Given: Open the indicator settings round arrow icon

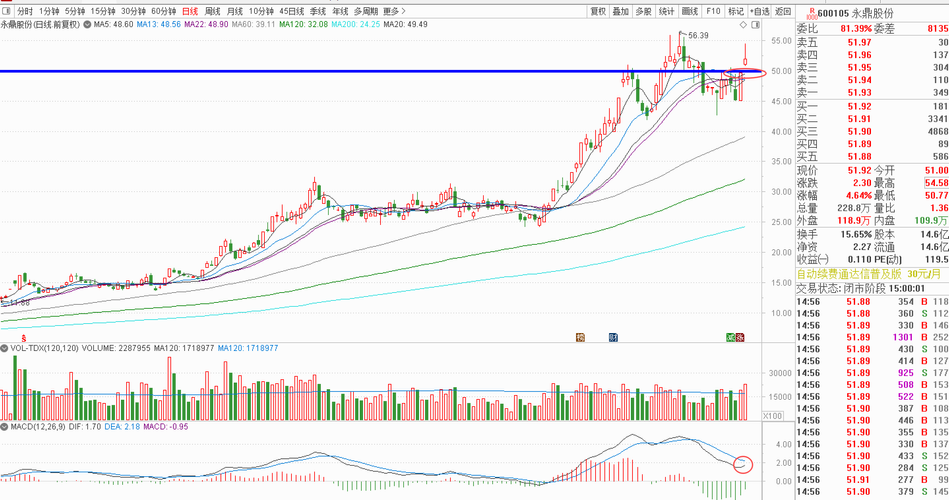Looking at the screenshot, I should pos(87,25).
